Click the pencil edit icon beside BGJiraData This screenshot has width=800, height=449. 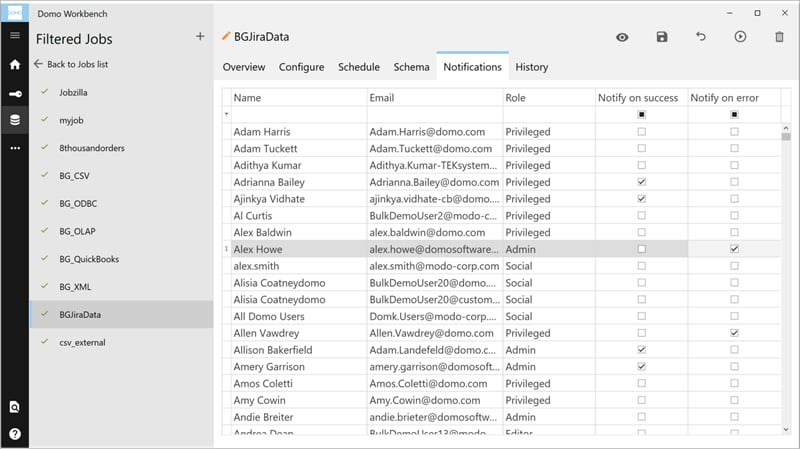[226, 36]
